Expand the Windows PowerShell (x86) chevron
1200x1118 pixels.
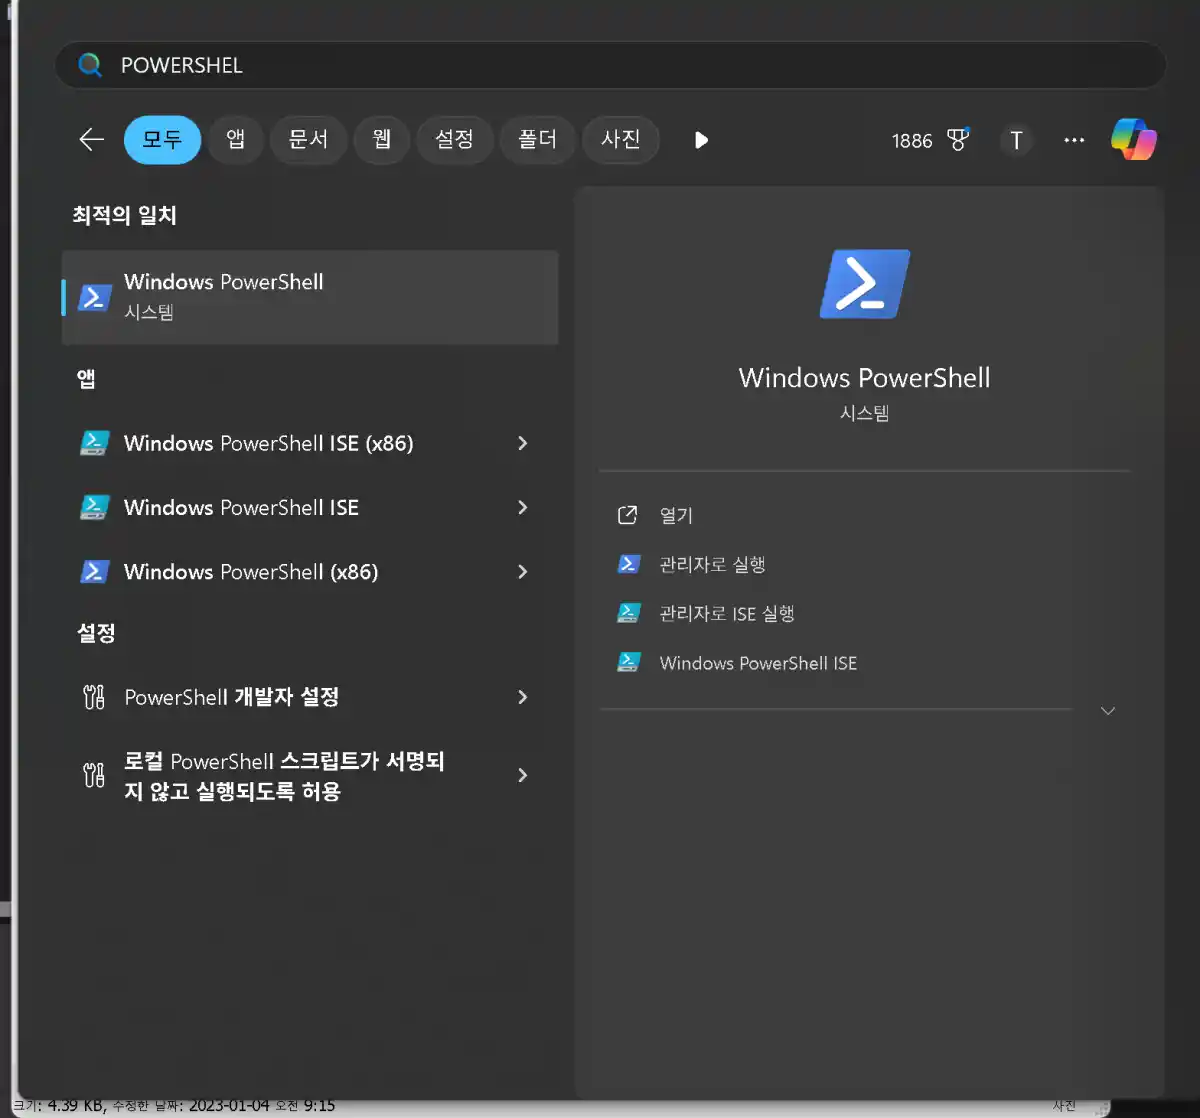[522, 572]
